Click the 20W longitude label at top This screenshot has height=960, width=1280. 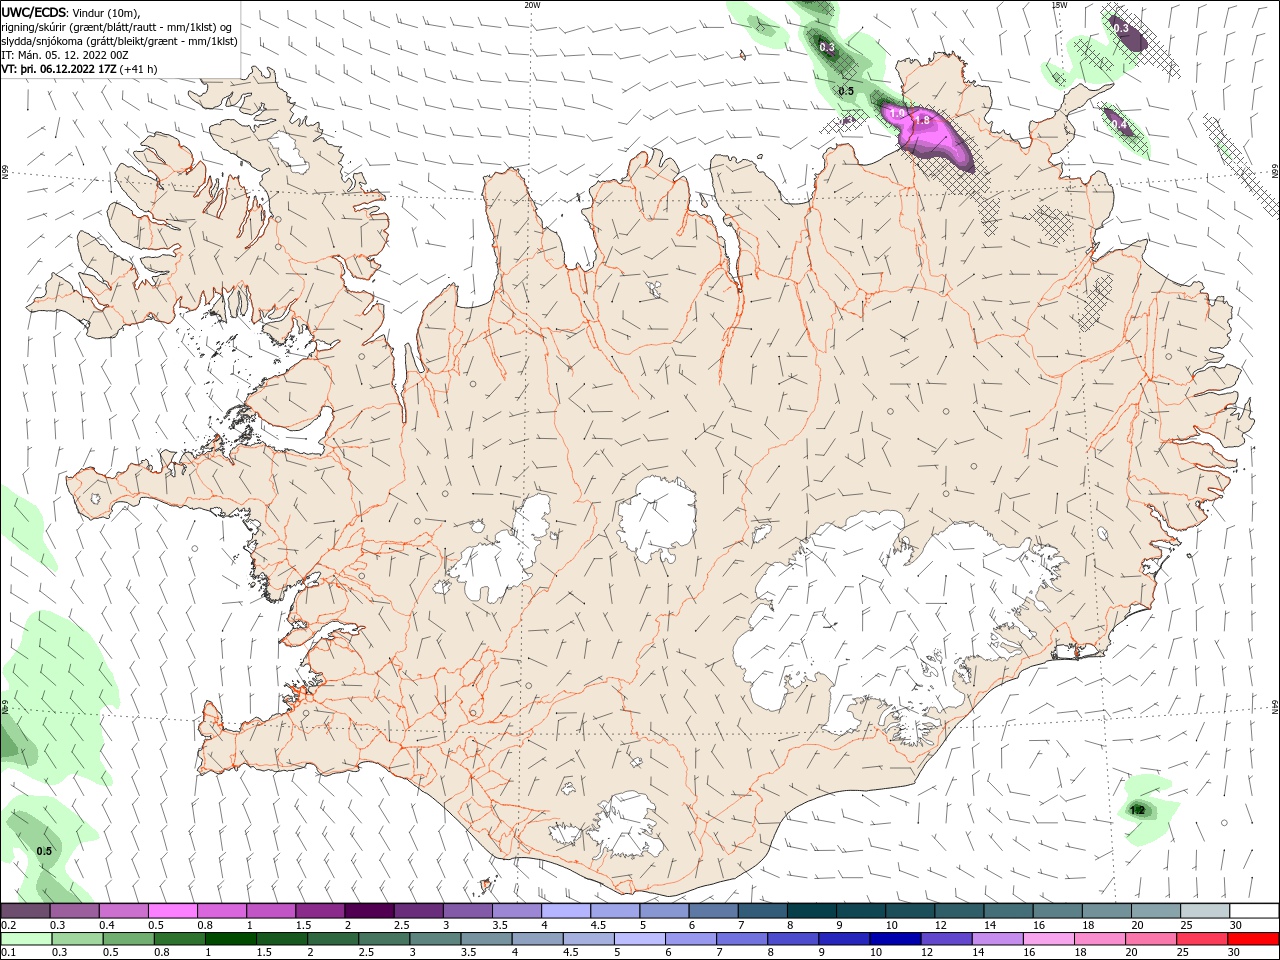(x=532, y=5)
